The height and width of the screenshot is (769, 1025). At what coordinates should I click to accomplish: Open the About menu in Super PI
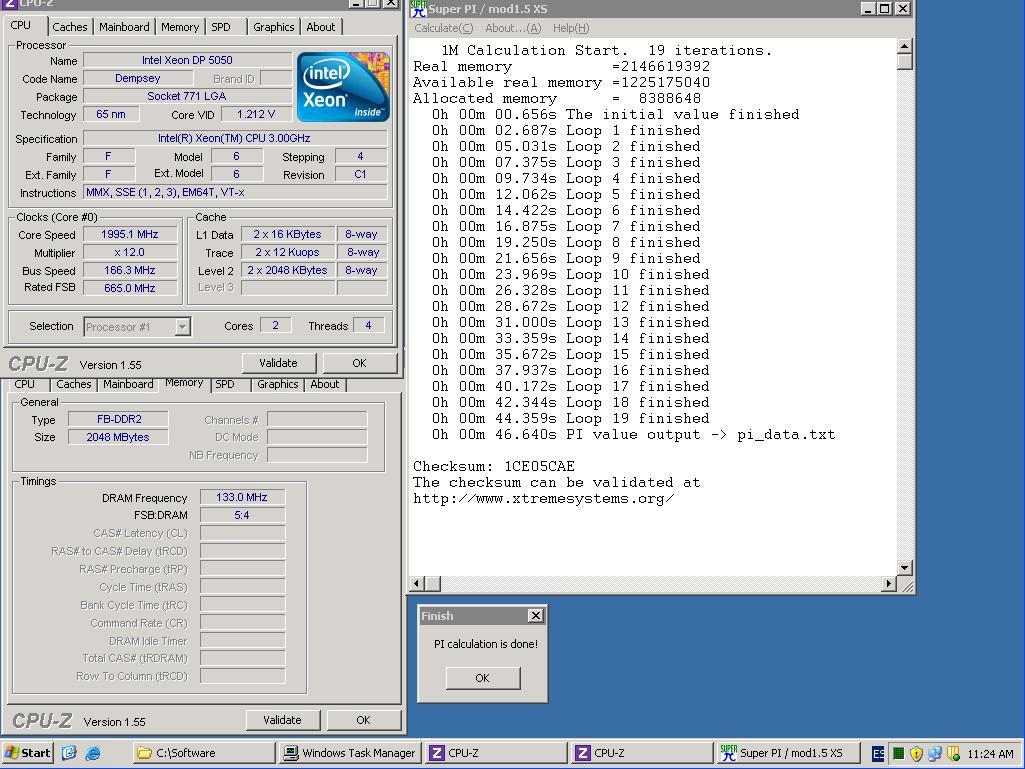pos(513,28)
